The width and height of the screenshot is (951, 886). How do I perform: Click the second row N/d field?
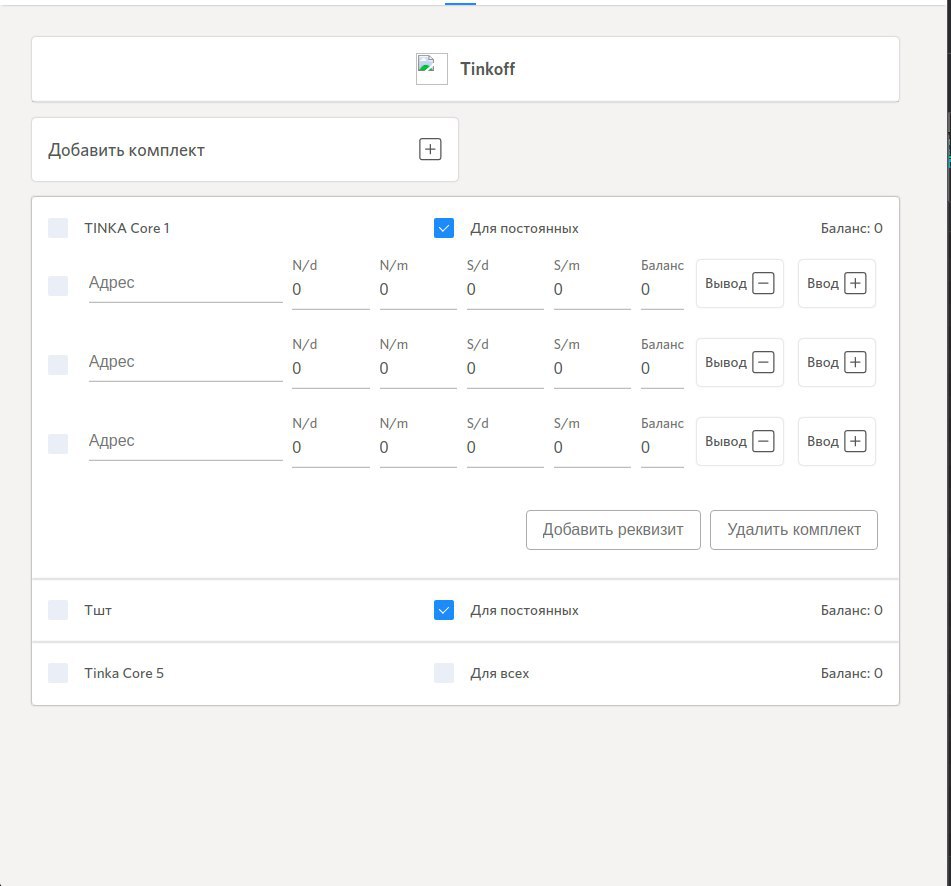pyautogui.click(x=331, y=369)
